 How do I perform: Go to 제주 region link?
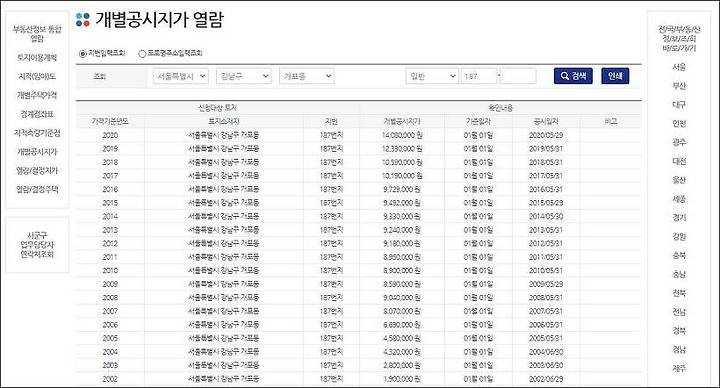tap(679, 368)
